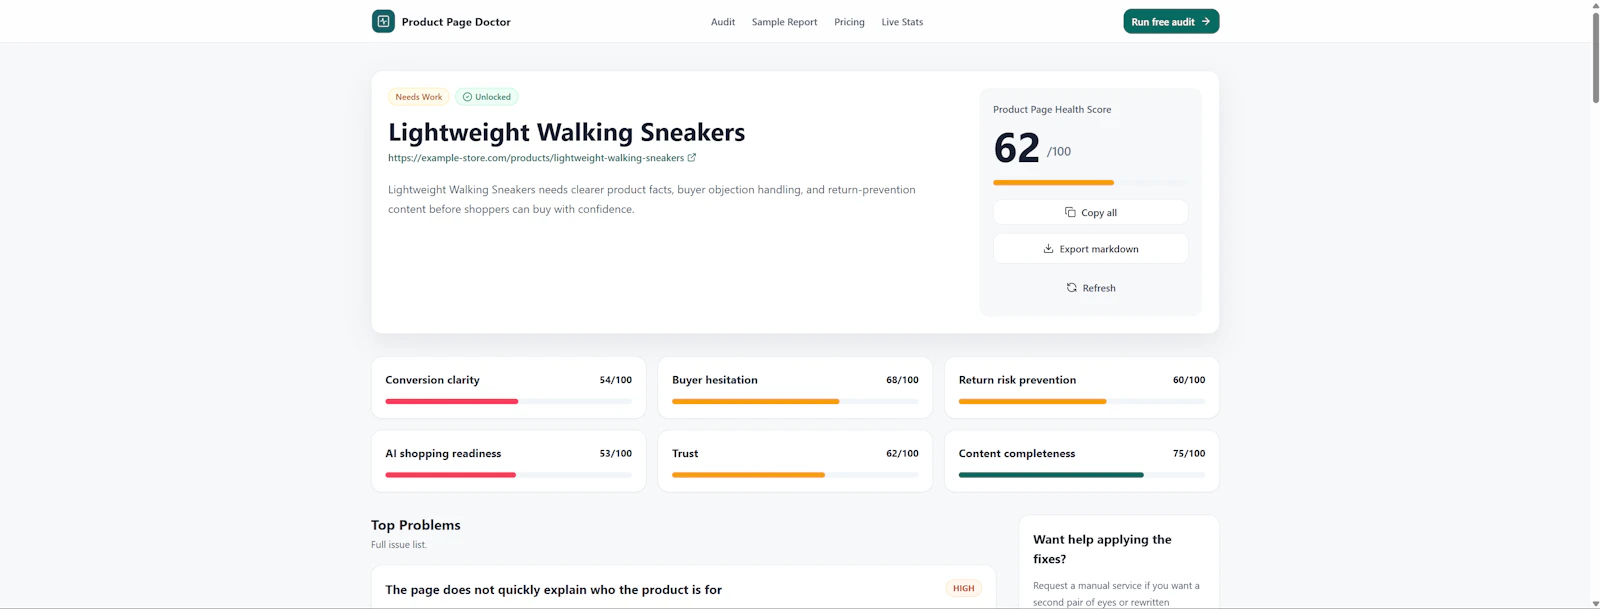Viewport: 1600px width, 609px height.
Task: Click the Return risk prevention label
Action: (1017, 380)
